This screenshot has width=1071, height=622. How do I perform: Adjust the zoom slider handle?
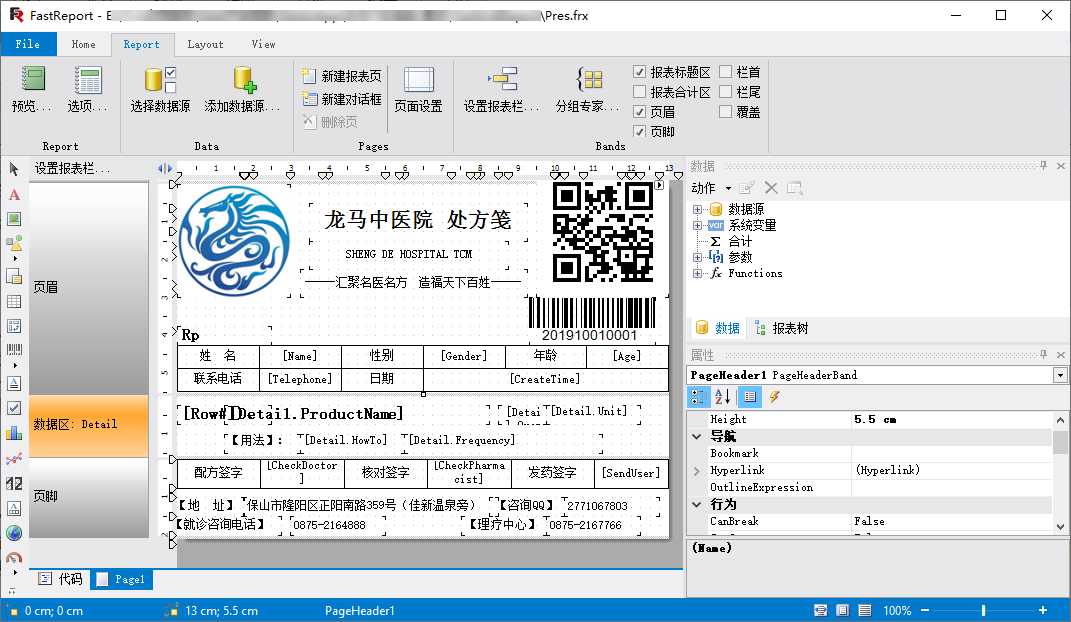[984, 610]
